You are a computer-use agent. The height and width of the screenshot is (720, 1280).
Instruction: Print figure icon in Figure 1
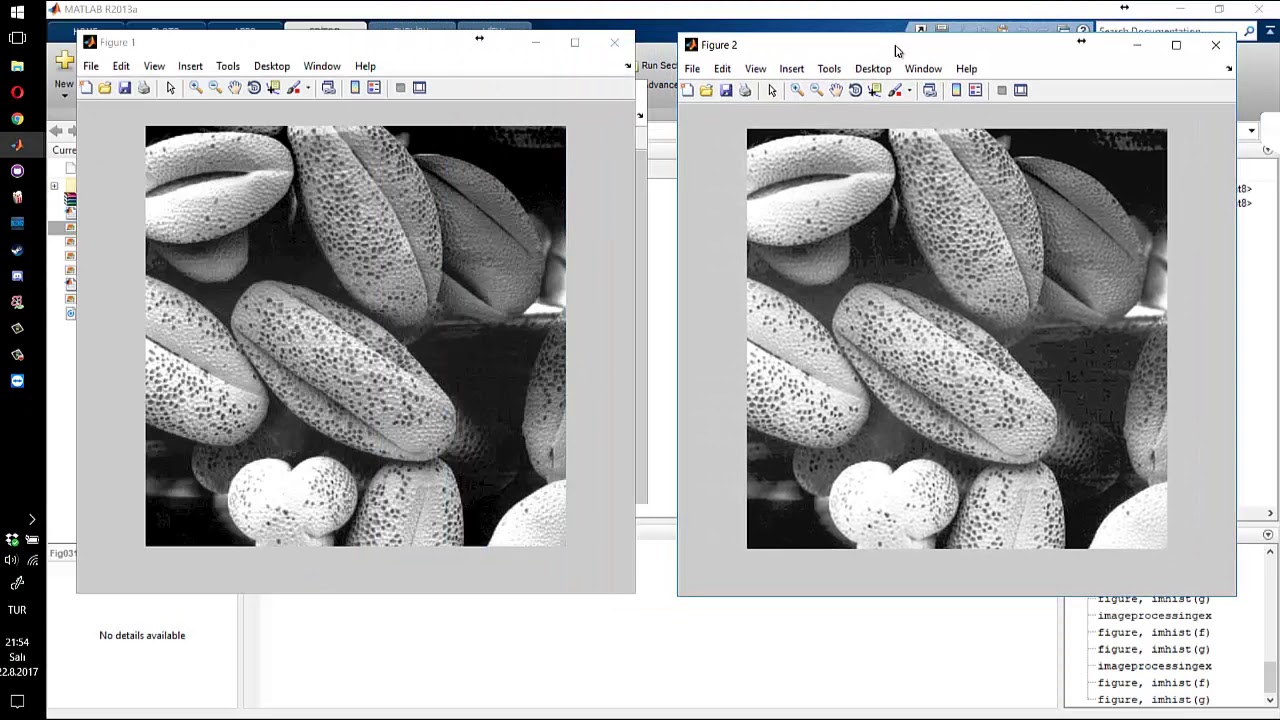pos(144,88)
